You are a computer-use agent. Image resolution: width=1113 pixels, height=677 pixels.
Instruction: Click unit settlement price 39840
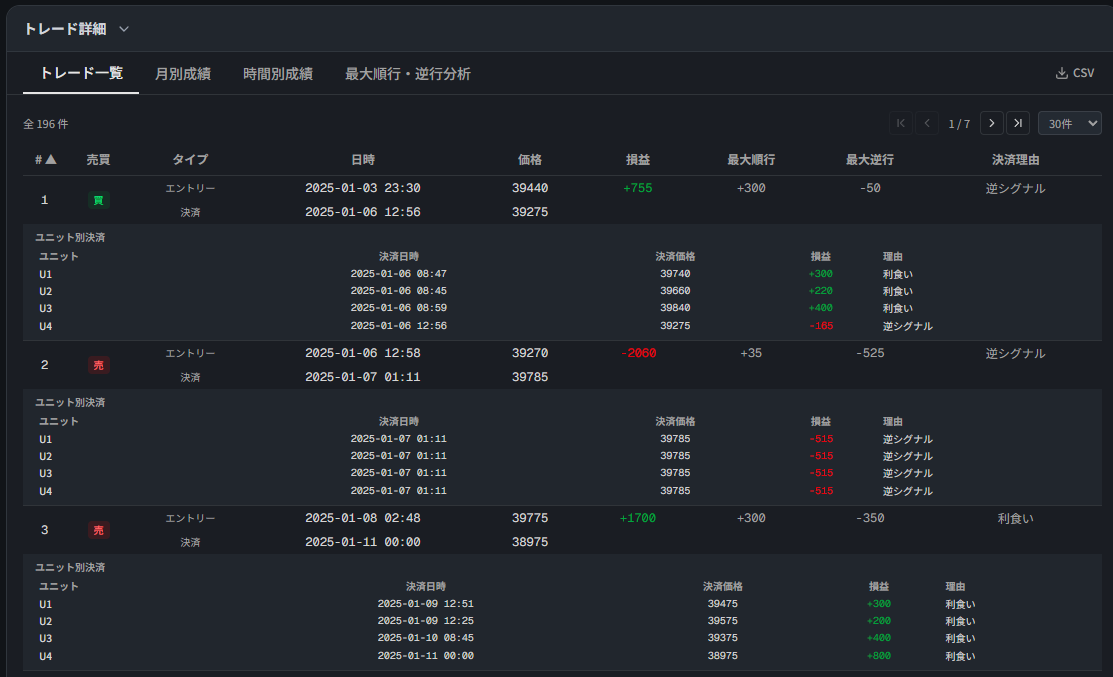pyautogui.click(x=675, y=308)
